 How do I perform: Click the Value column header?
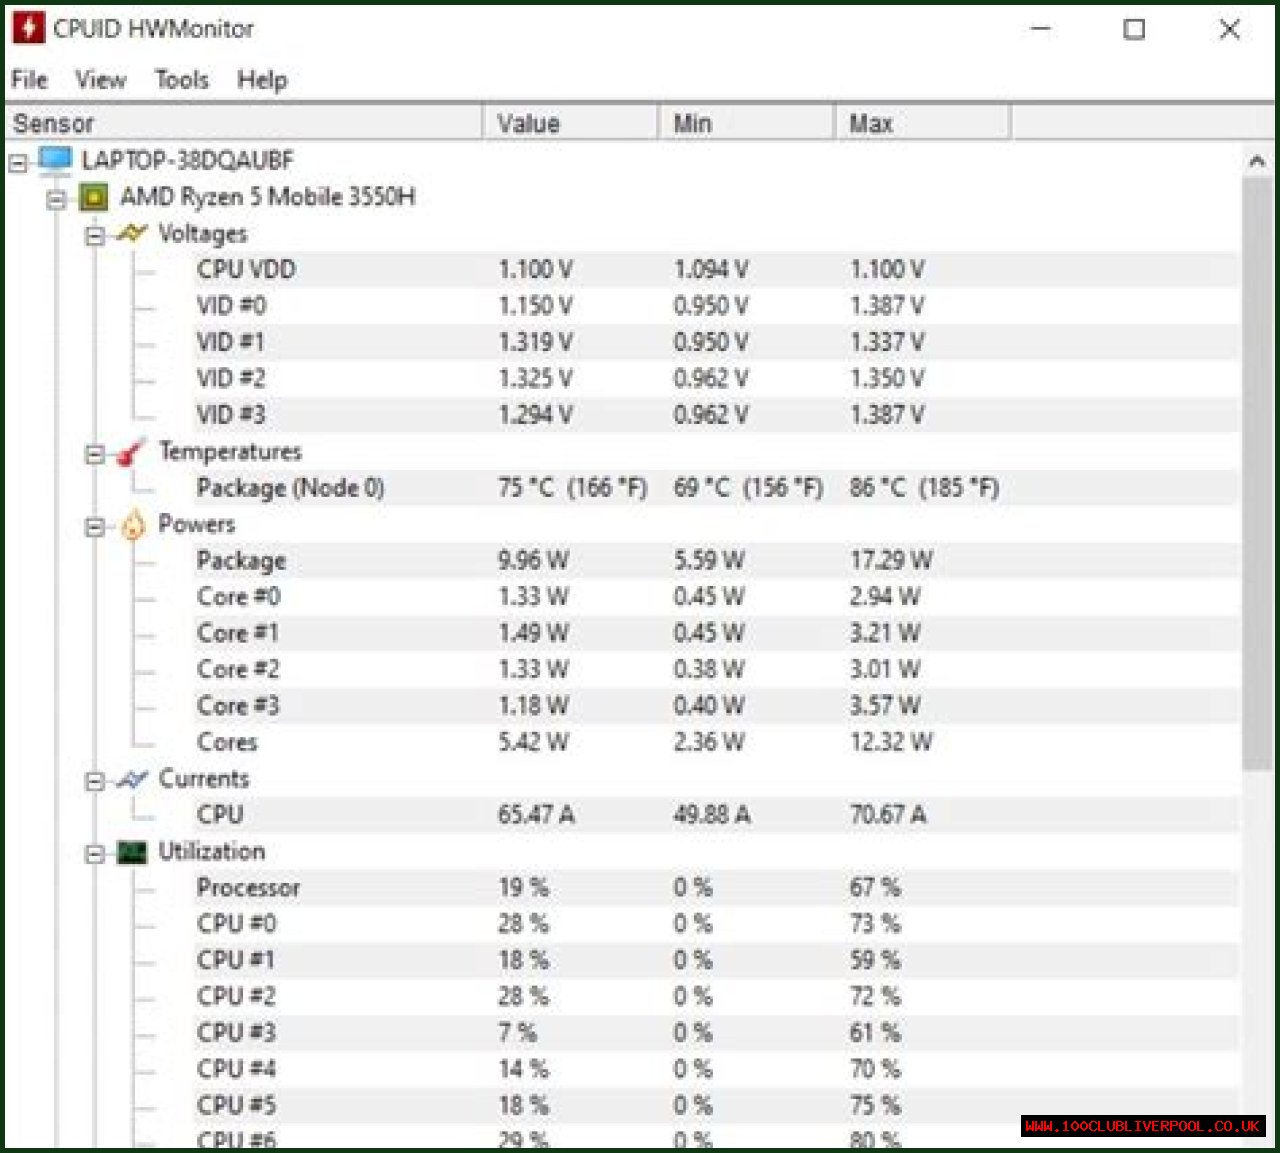point(570,123)
